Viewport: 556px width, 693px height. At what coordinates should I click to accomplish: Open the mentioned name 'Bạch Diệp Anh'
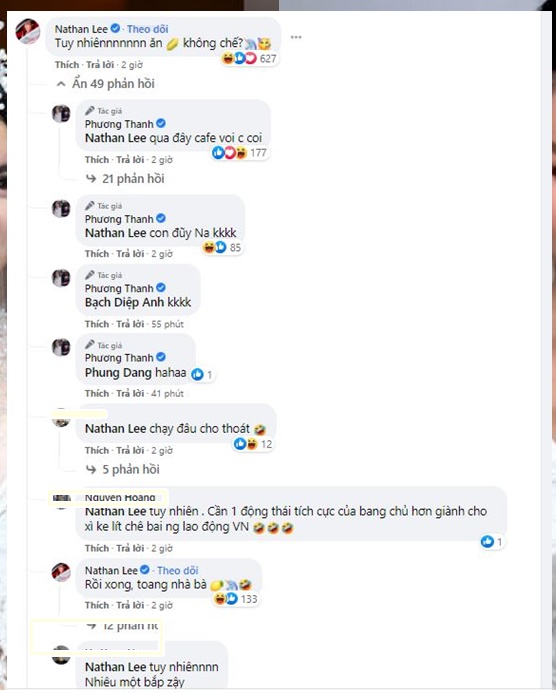[x=125, y=302]
